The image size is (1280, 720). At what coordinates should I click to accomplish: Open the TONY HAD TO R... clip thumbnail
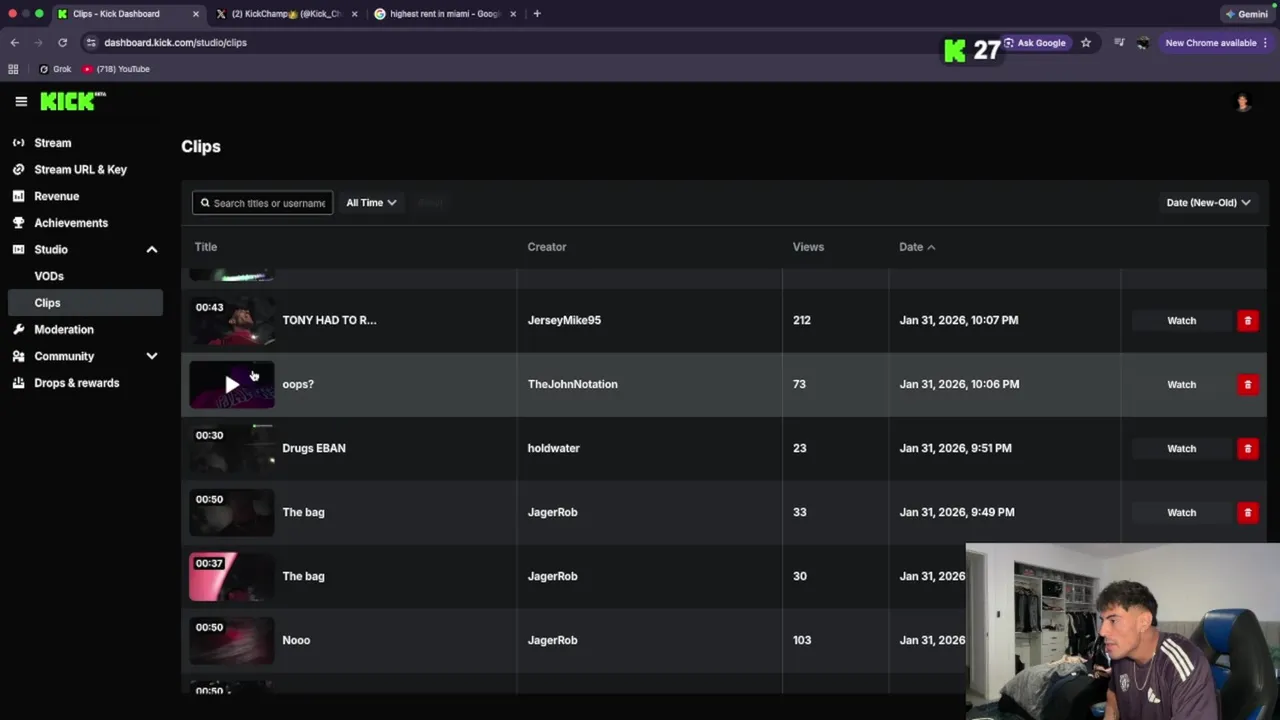232,320
